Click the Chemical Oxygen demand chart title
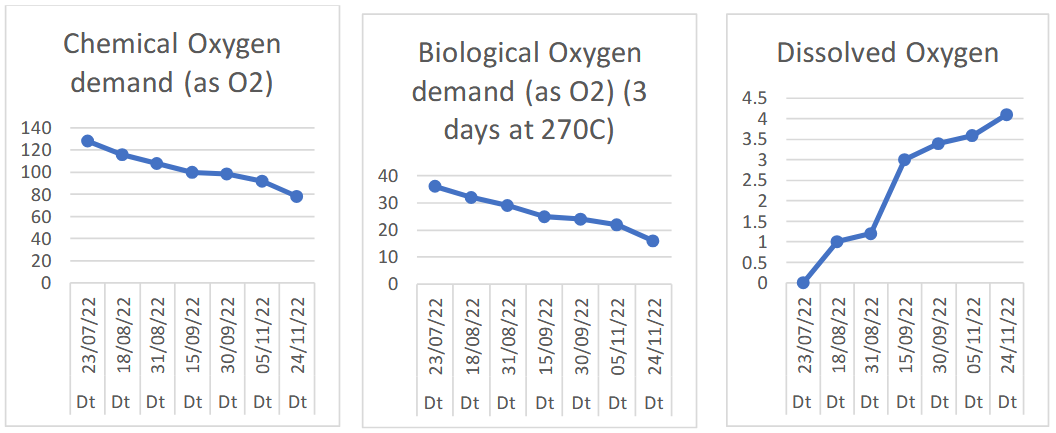The height and width of the screenshot is (433, 1056). 171,62
